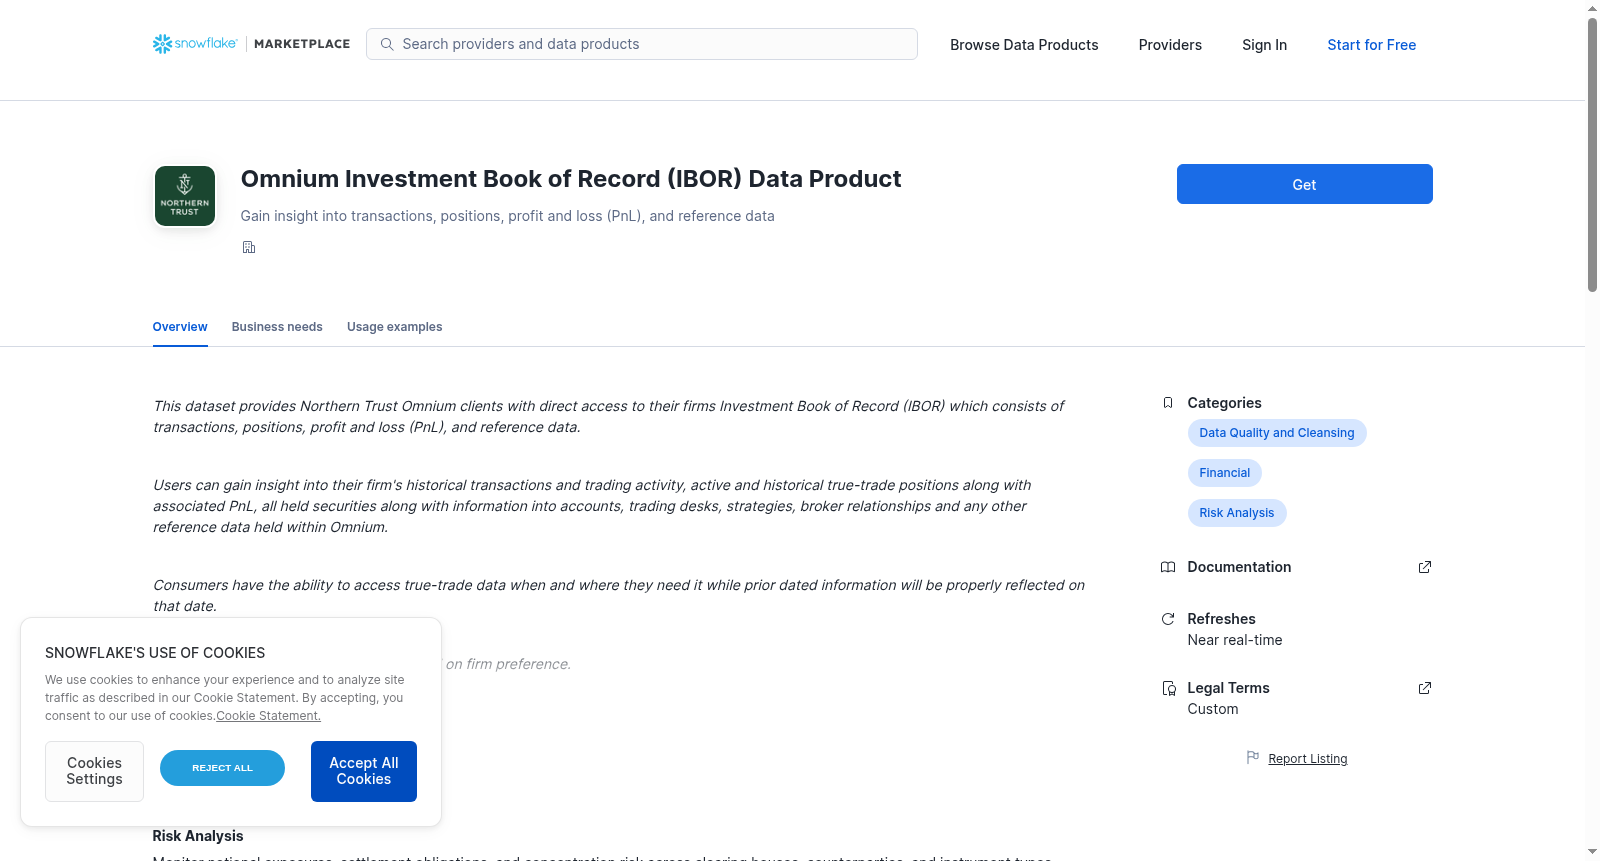
Task: Click the search magnifier icon
Action: click(x=387, y=44)
